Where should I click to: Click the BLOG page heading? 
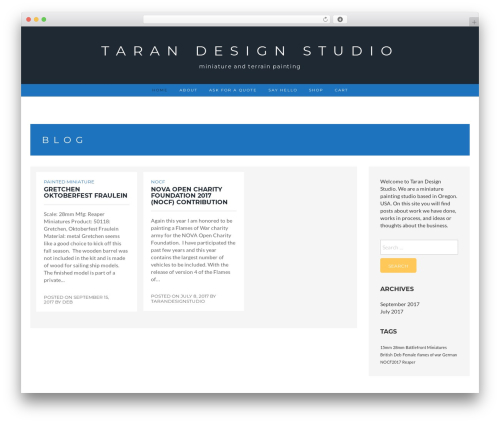click(63, 140)
